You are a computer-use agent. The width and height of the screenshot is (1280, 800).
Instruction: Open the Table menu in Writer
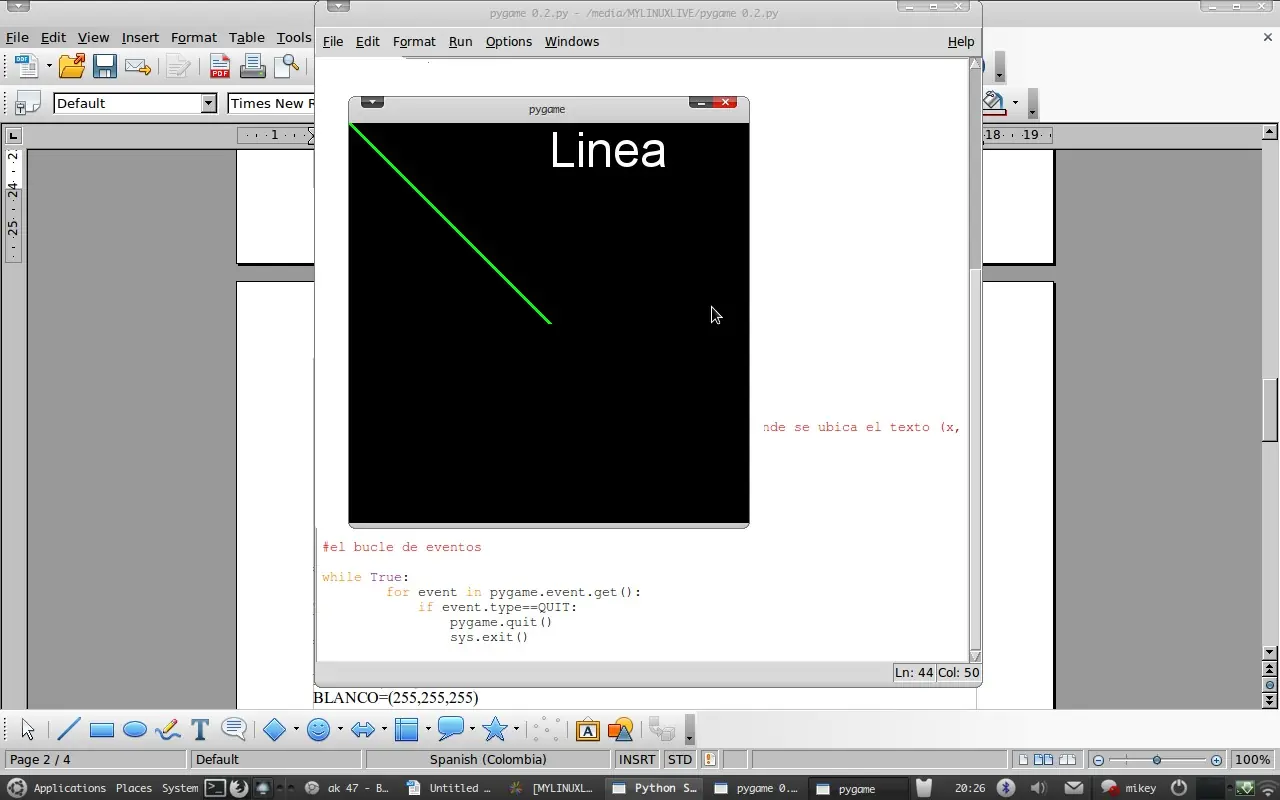(x=247, y=37)
